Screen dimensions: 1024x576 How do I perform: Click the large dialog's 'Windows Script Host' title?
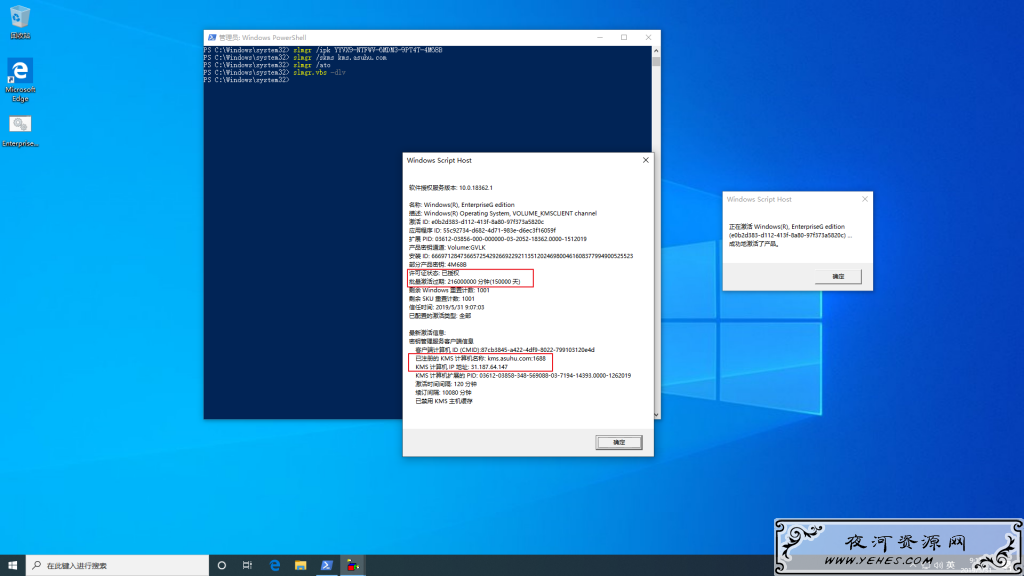point(439,160)
